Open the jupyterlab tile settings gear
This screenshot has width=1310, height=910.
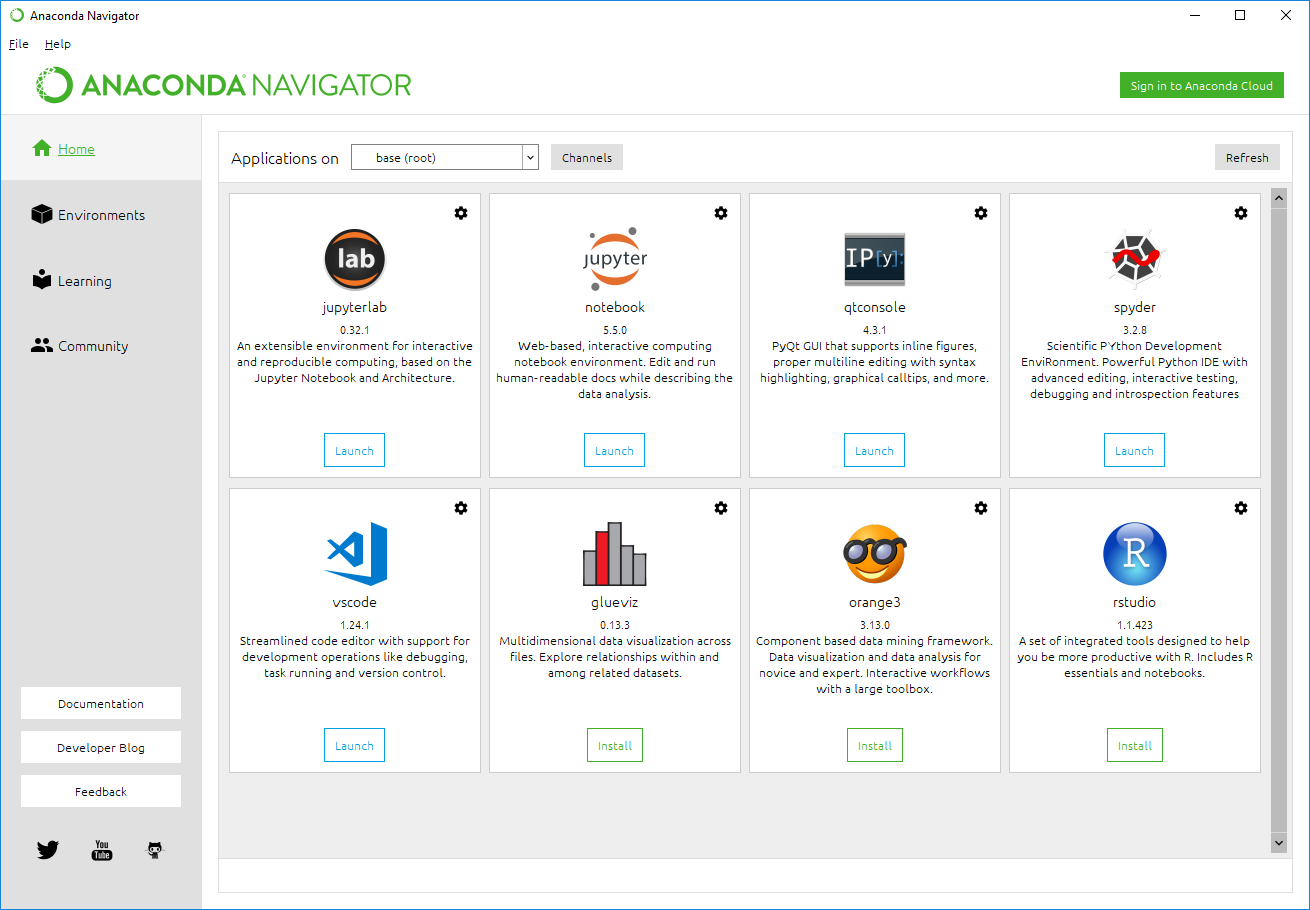pos(461,213)
